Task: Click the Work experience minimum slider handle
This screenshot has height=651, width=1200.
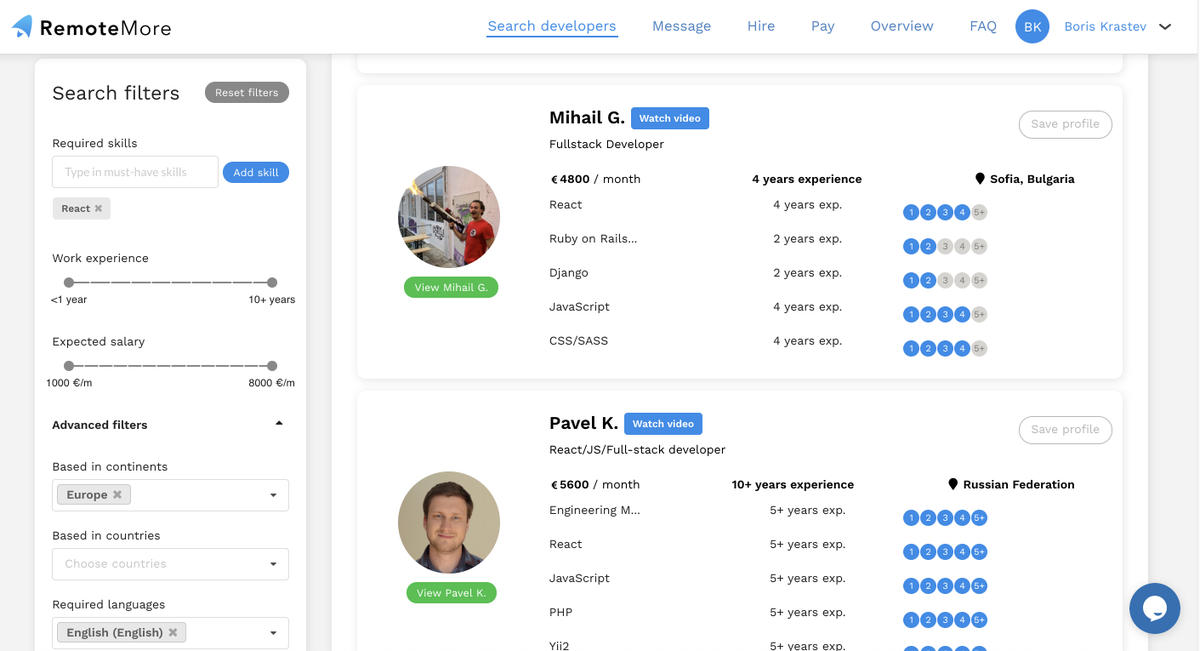Action: [x=69, y=282]
